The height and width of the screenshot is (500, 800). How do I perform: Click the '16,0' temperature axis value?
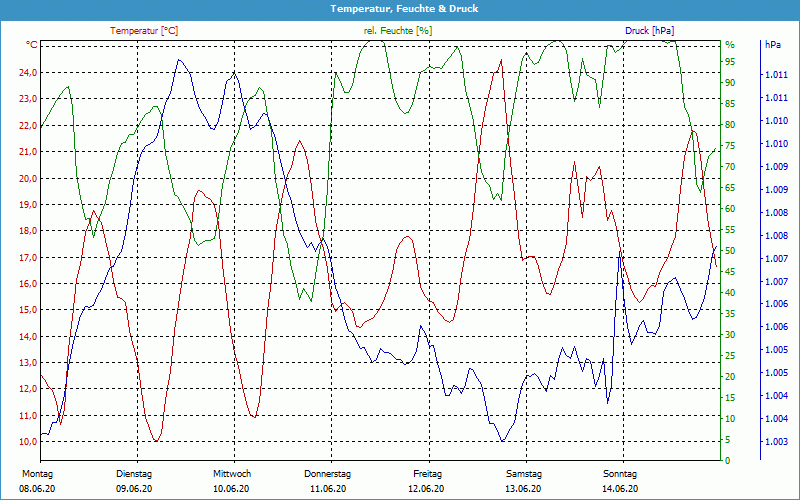pos(28,284)
